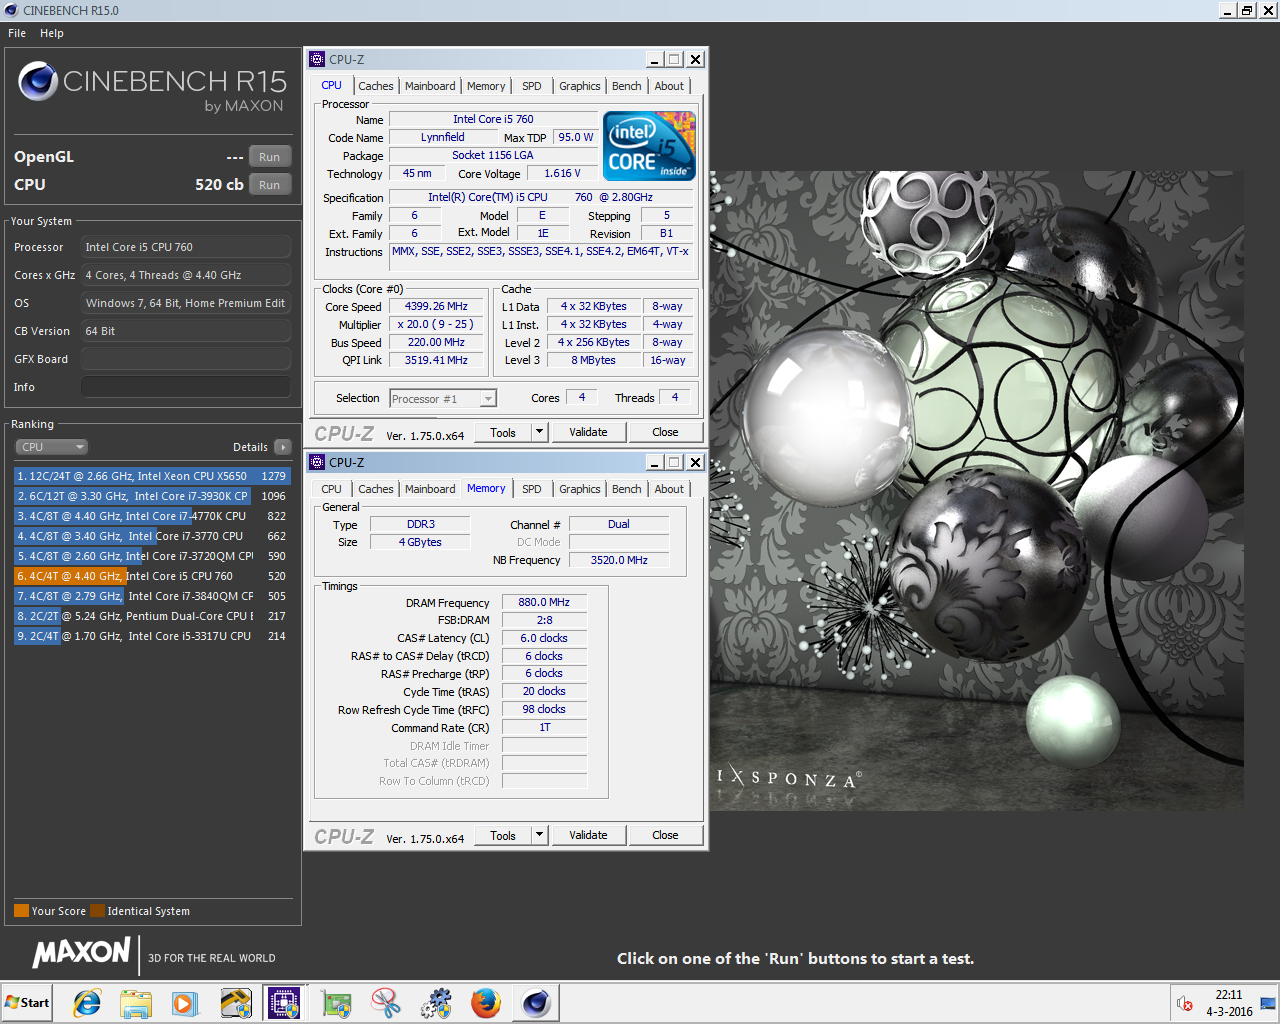Click Close in bottom CPU-Z window
Screen dimensions: 1280x1024
click(665, 835)
